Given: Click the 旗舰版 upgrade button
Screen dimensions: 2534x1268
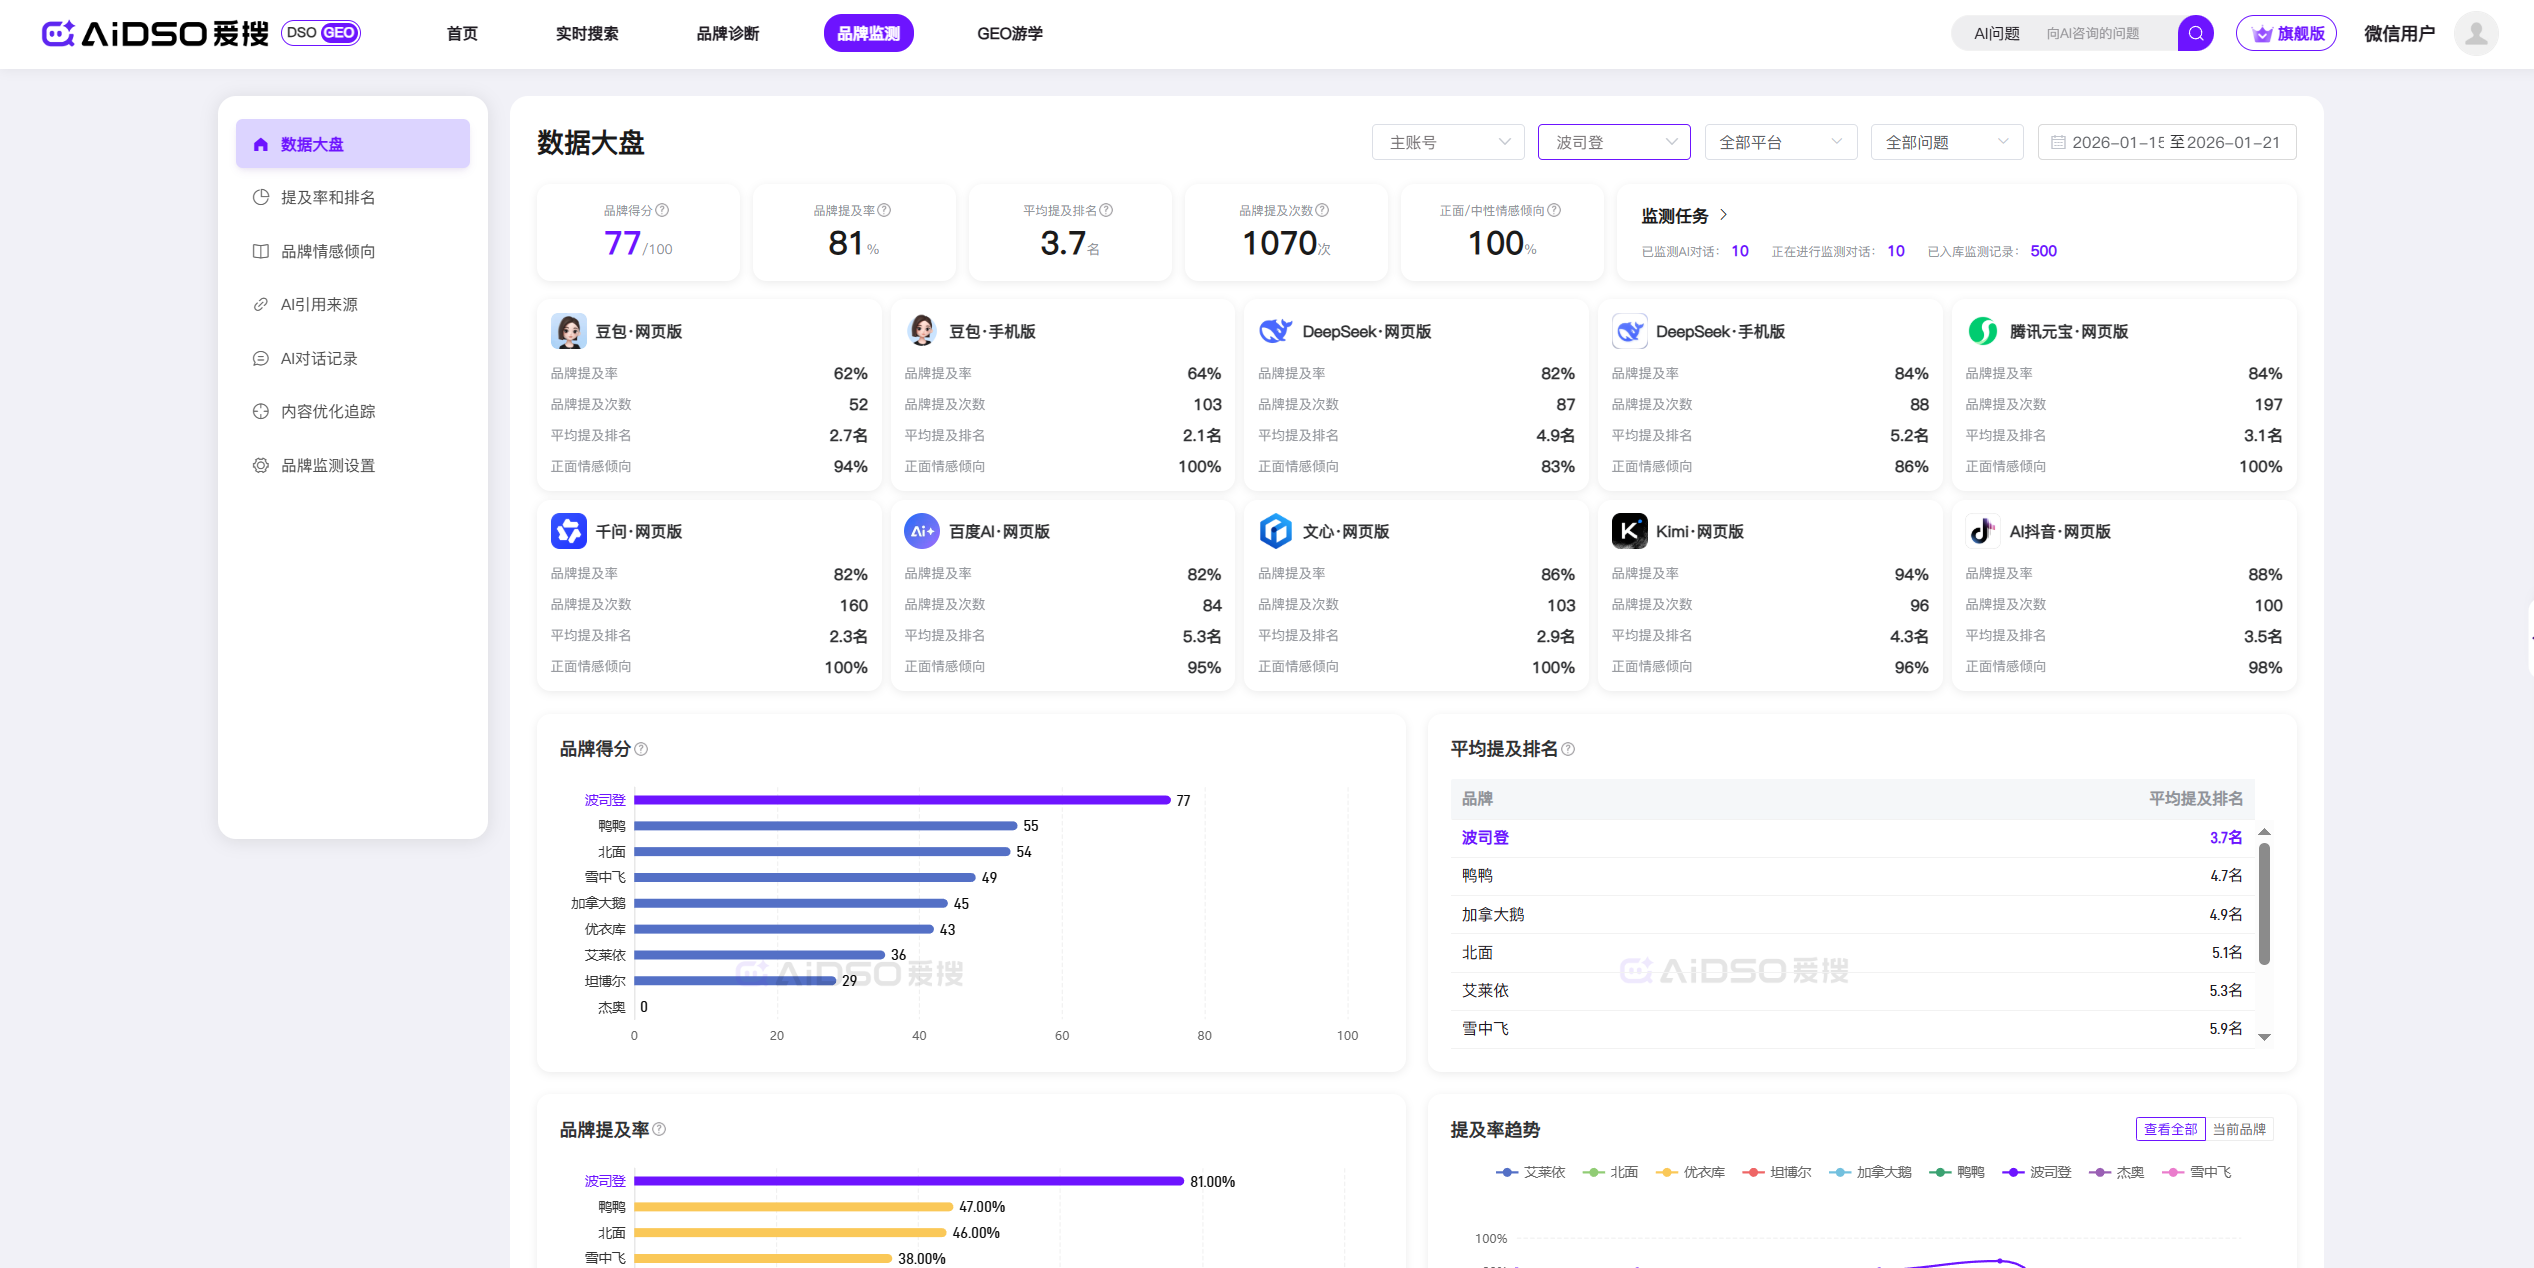Looking at the screenshot, I should (2286, 33).
